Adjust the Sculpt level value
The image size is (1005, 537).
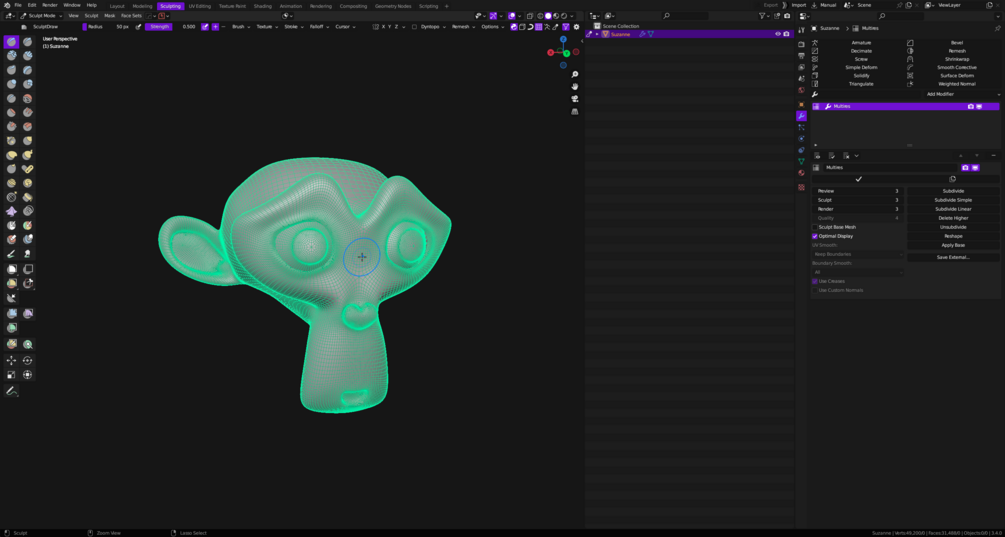858,200
